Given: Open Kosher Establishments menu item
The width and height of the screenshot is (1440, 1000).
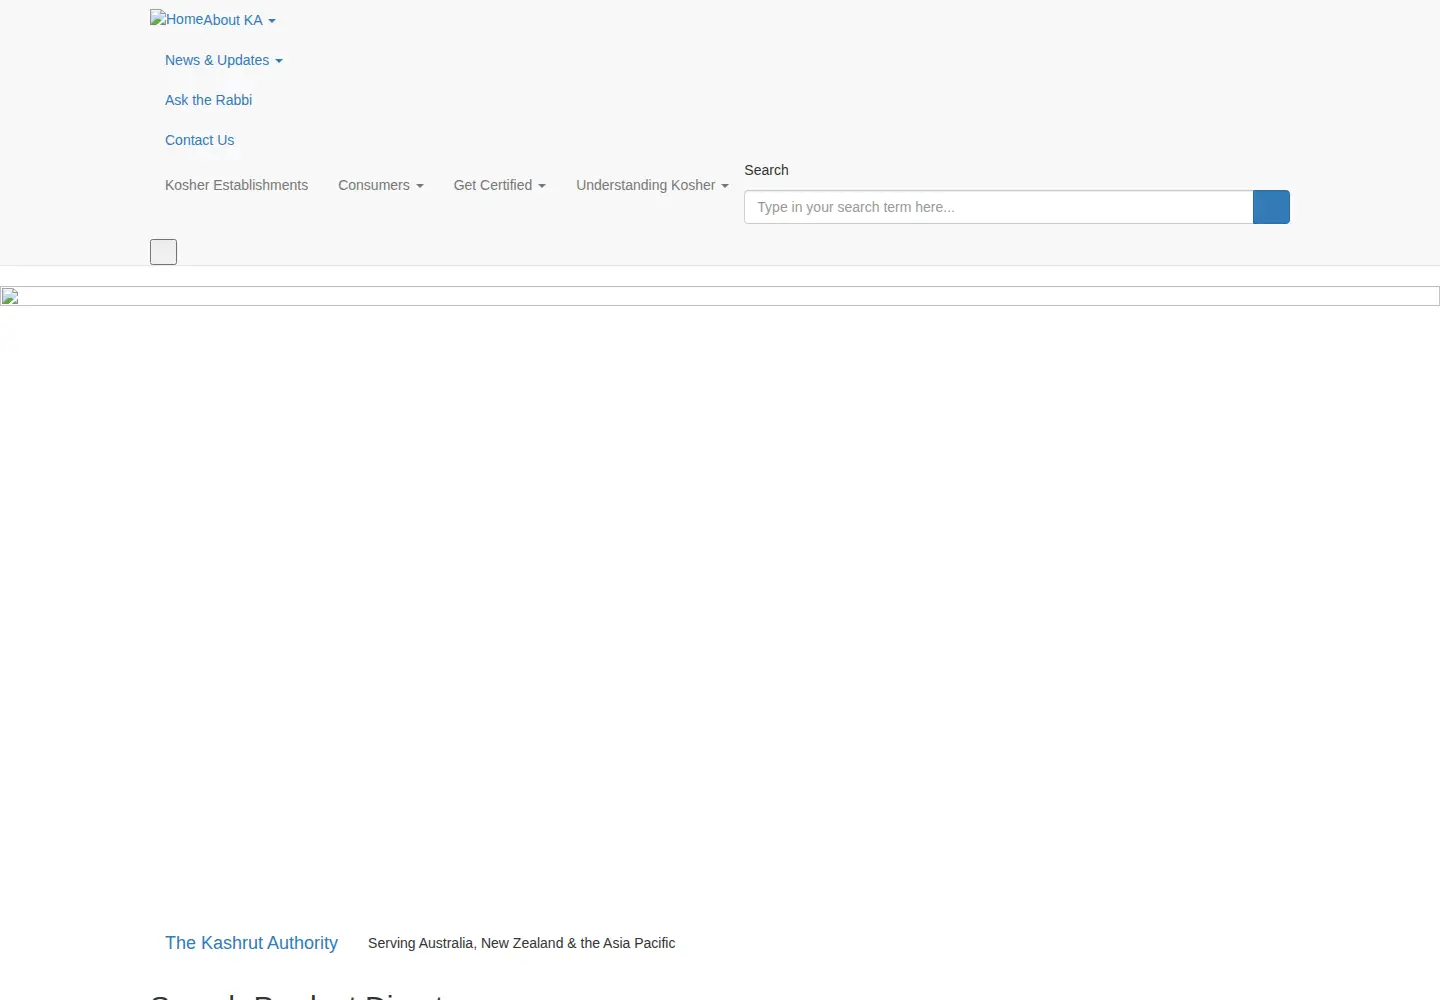Looking at the screenshot, I should (236, 185).
